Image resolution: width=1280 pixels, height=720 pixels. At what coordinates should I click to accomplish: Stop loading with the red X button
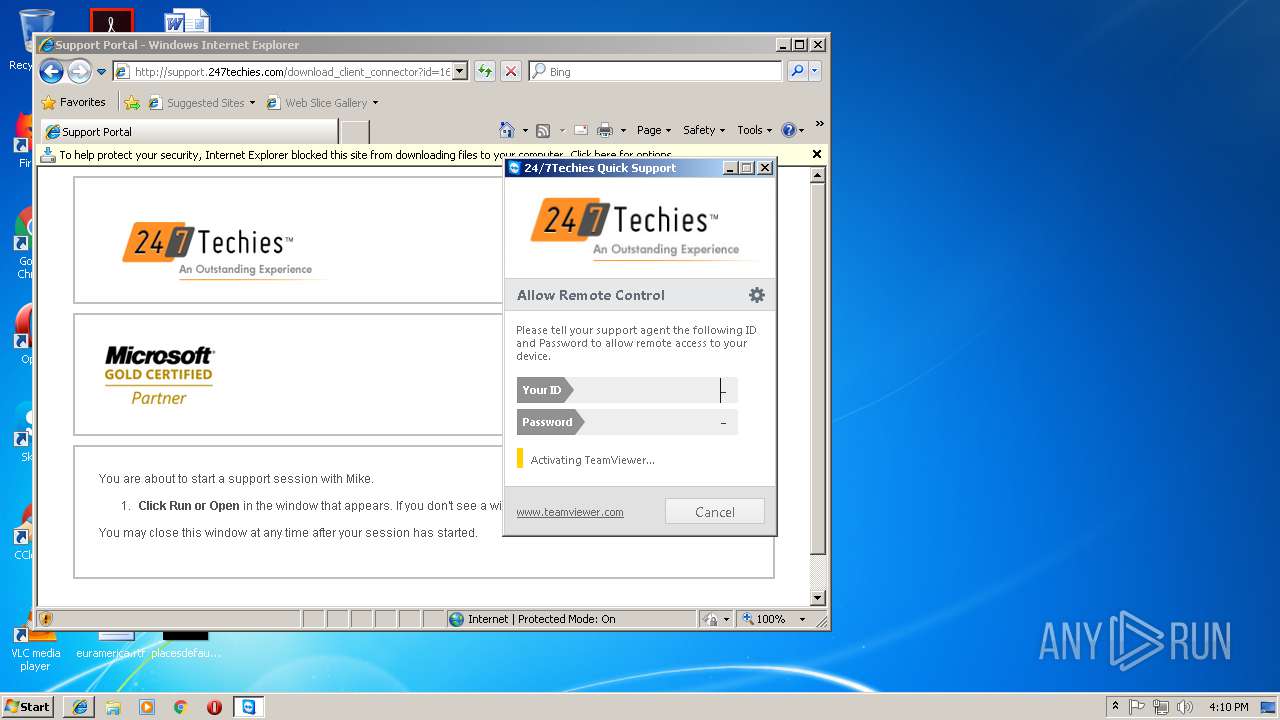(511, 71)
